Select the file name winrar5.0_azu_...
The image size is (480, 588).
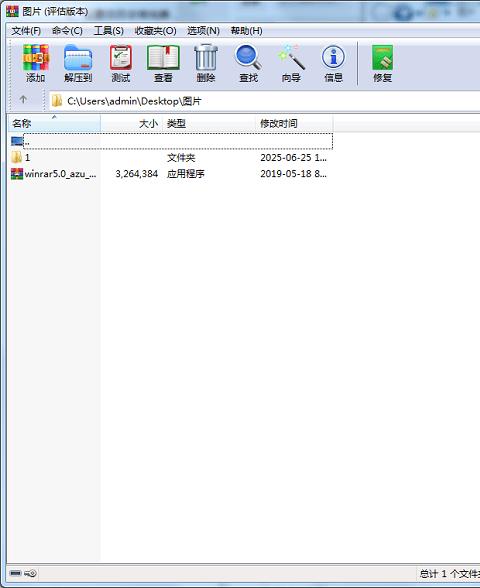coord(60,174)
